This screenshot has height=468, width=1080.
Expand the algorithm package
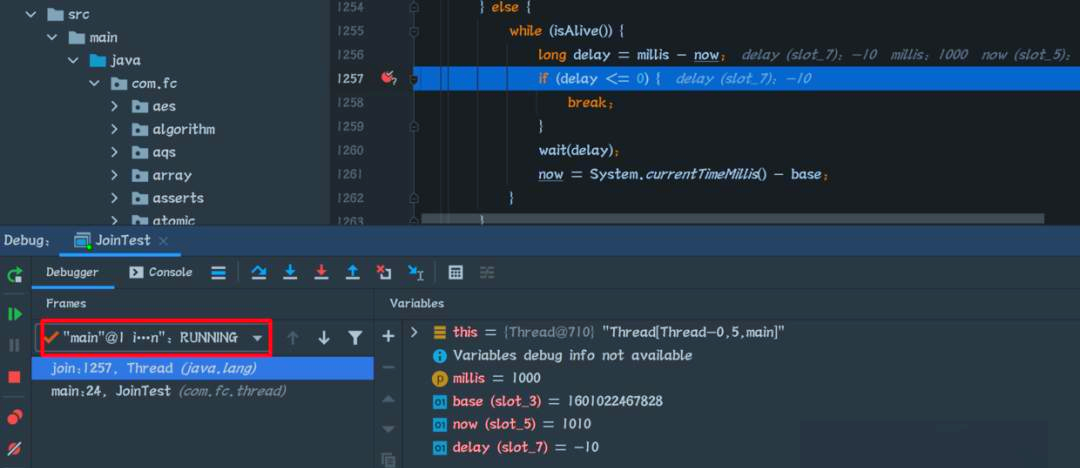(115, 129)
